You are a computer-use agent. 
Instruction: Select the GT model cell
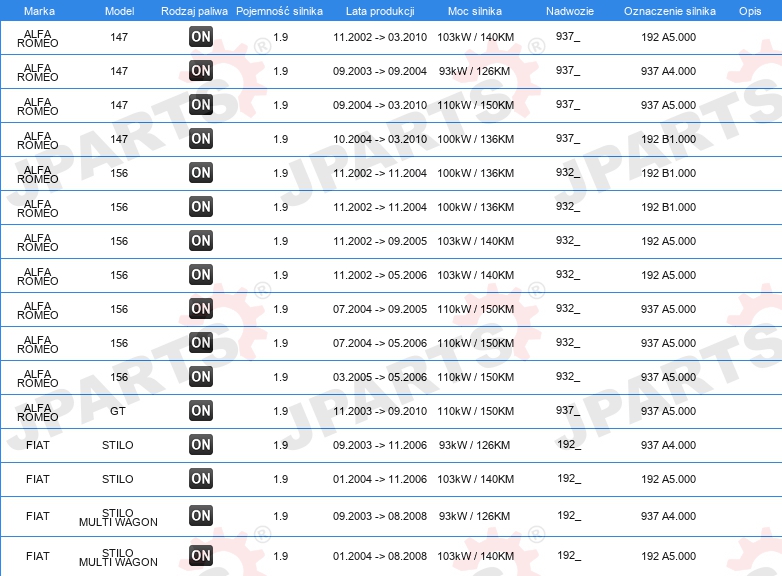tap(118, 411)
